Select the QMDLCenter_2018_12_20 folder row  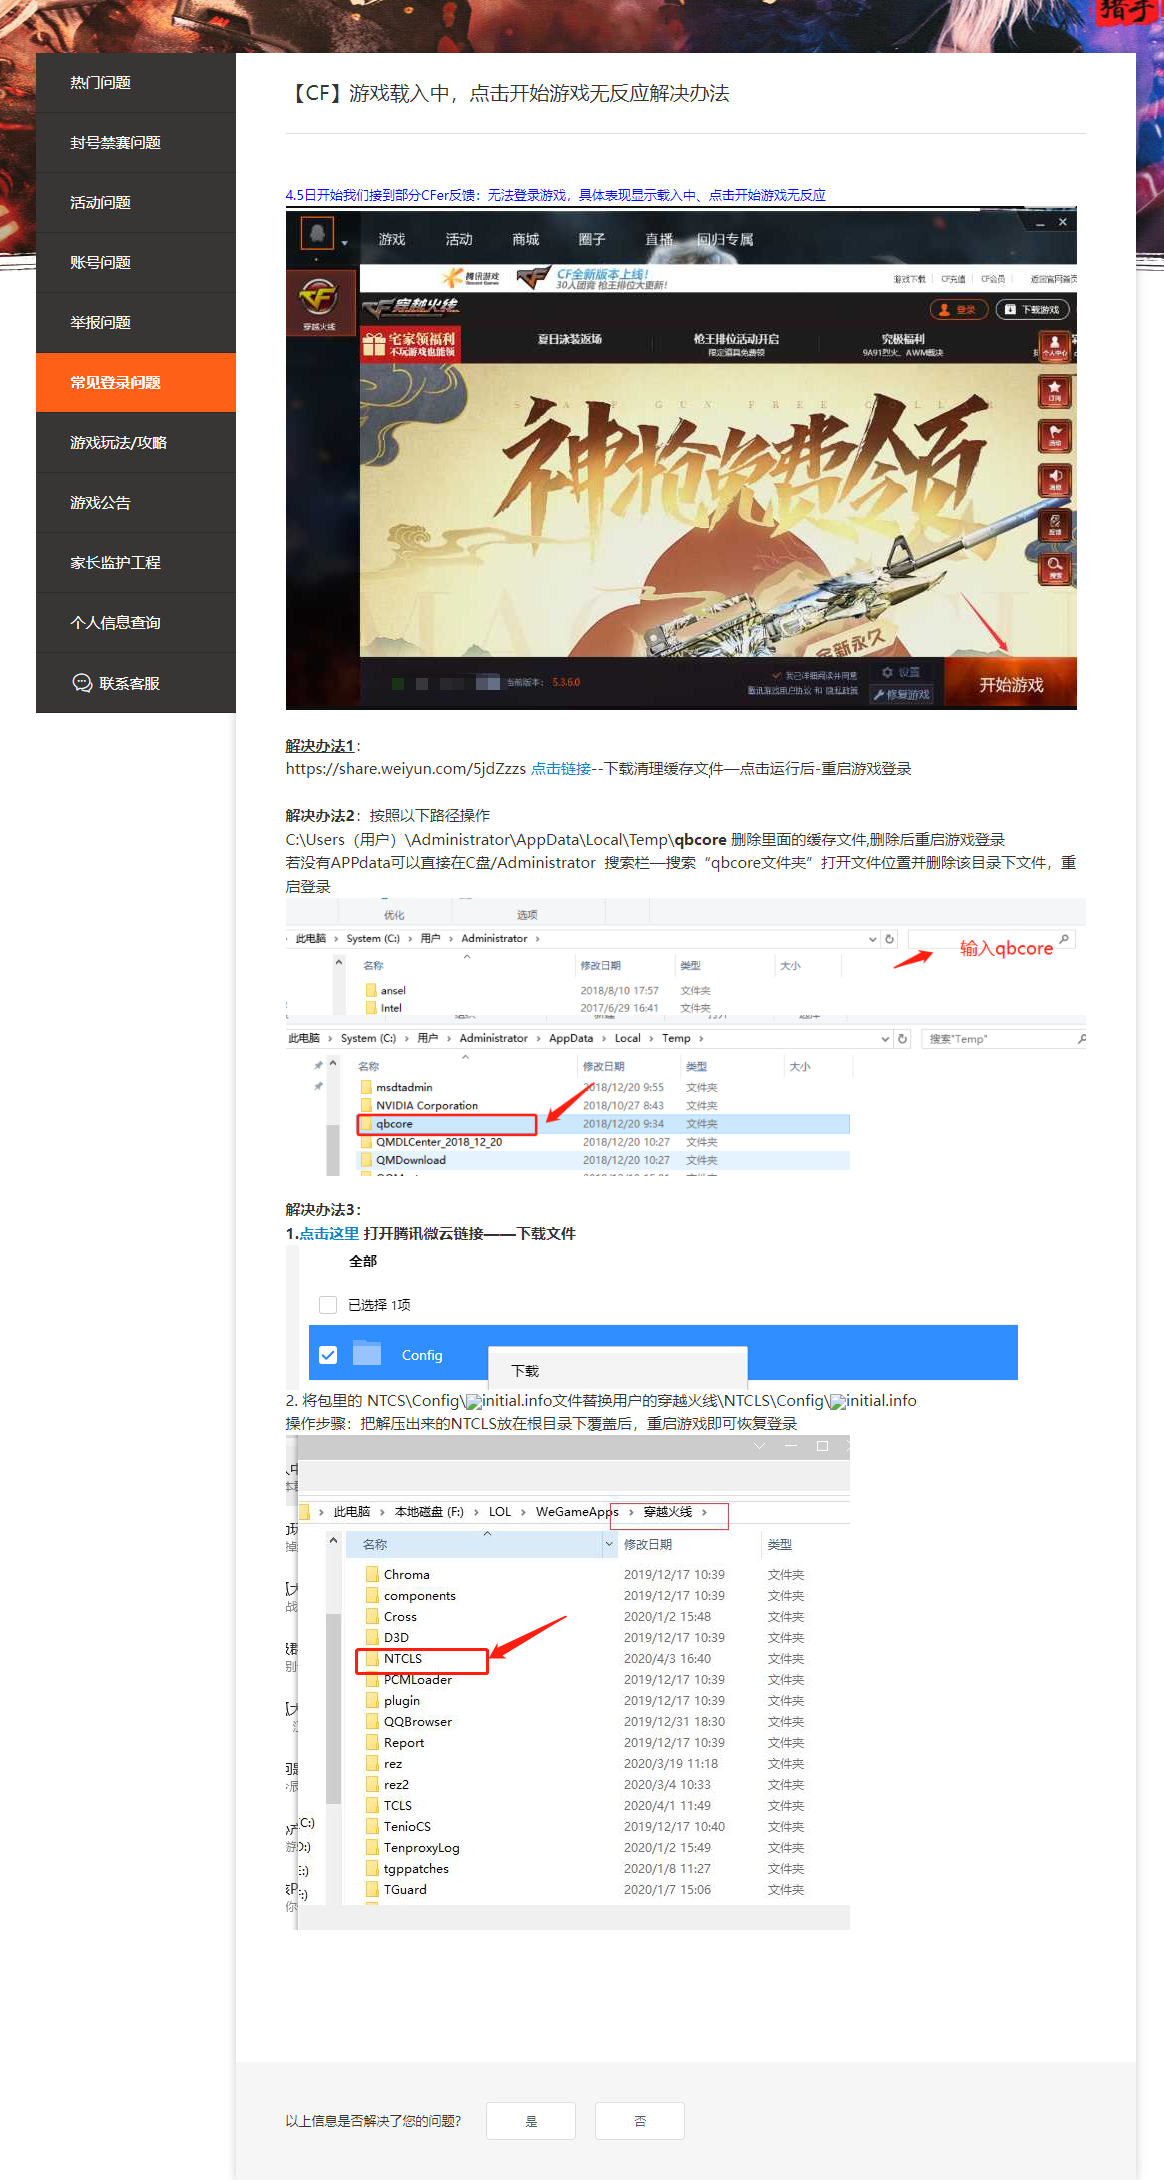(x=604, y=1142)
